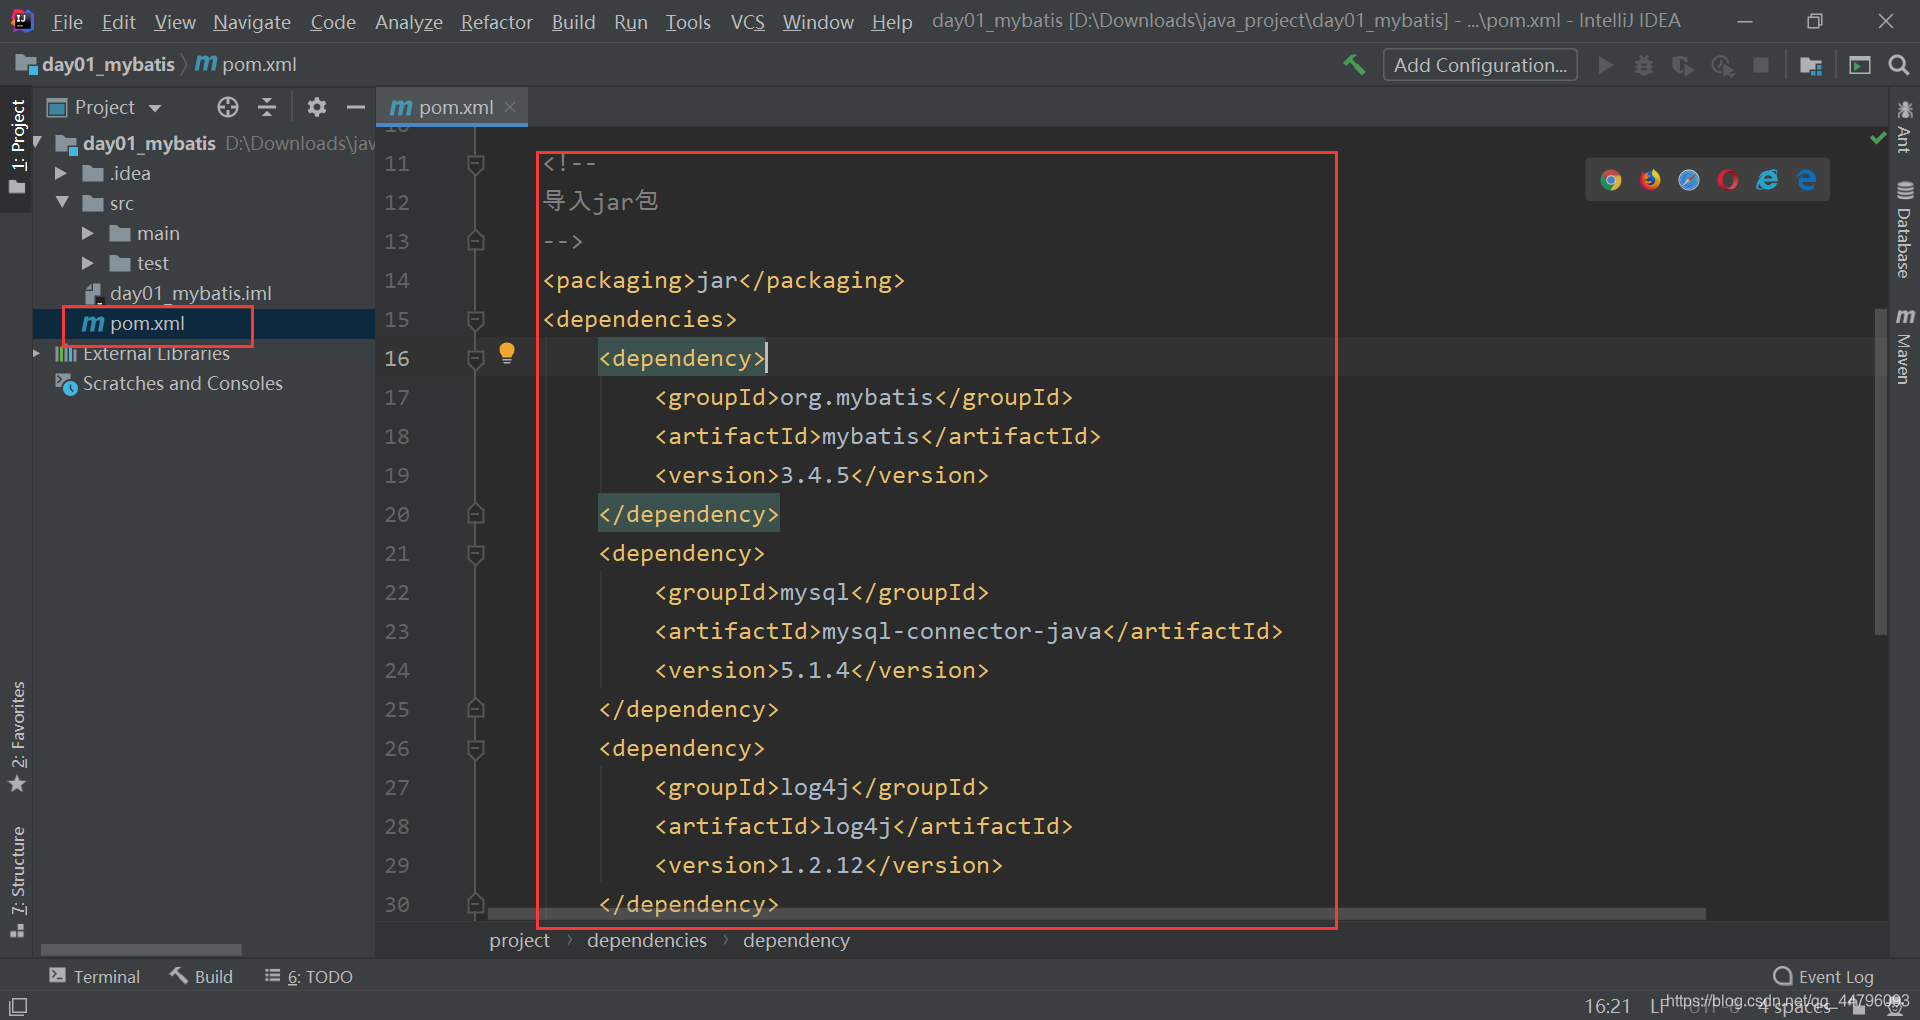Toggle tool window bars icon in status bar

pyautogui.click(x=18, y=1006)
